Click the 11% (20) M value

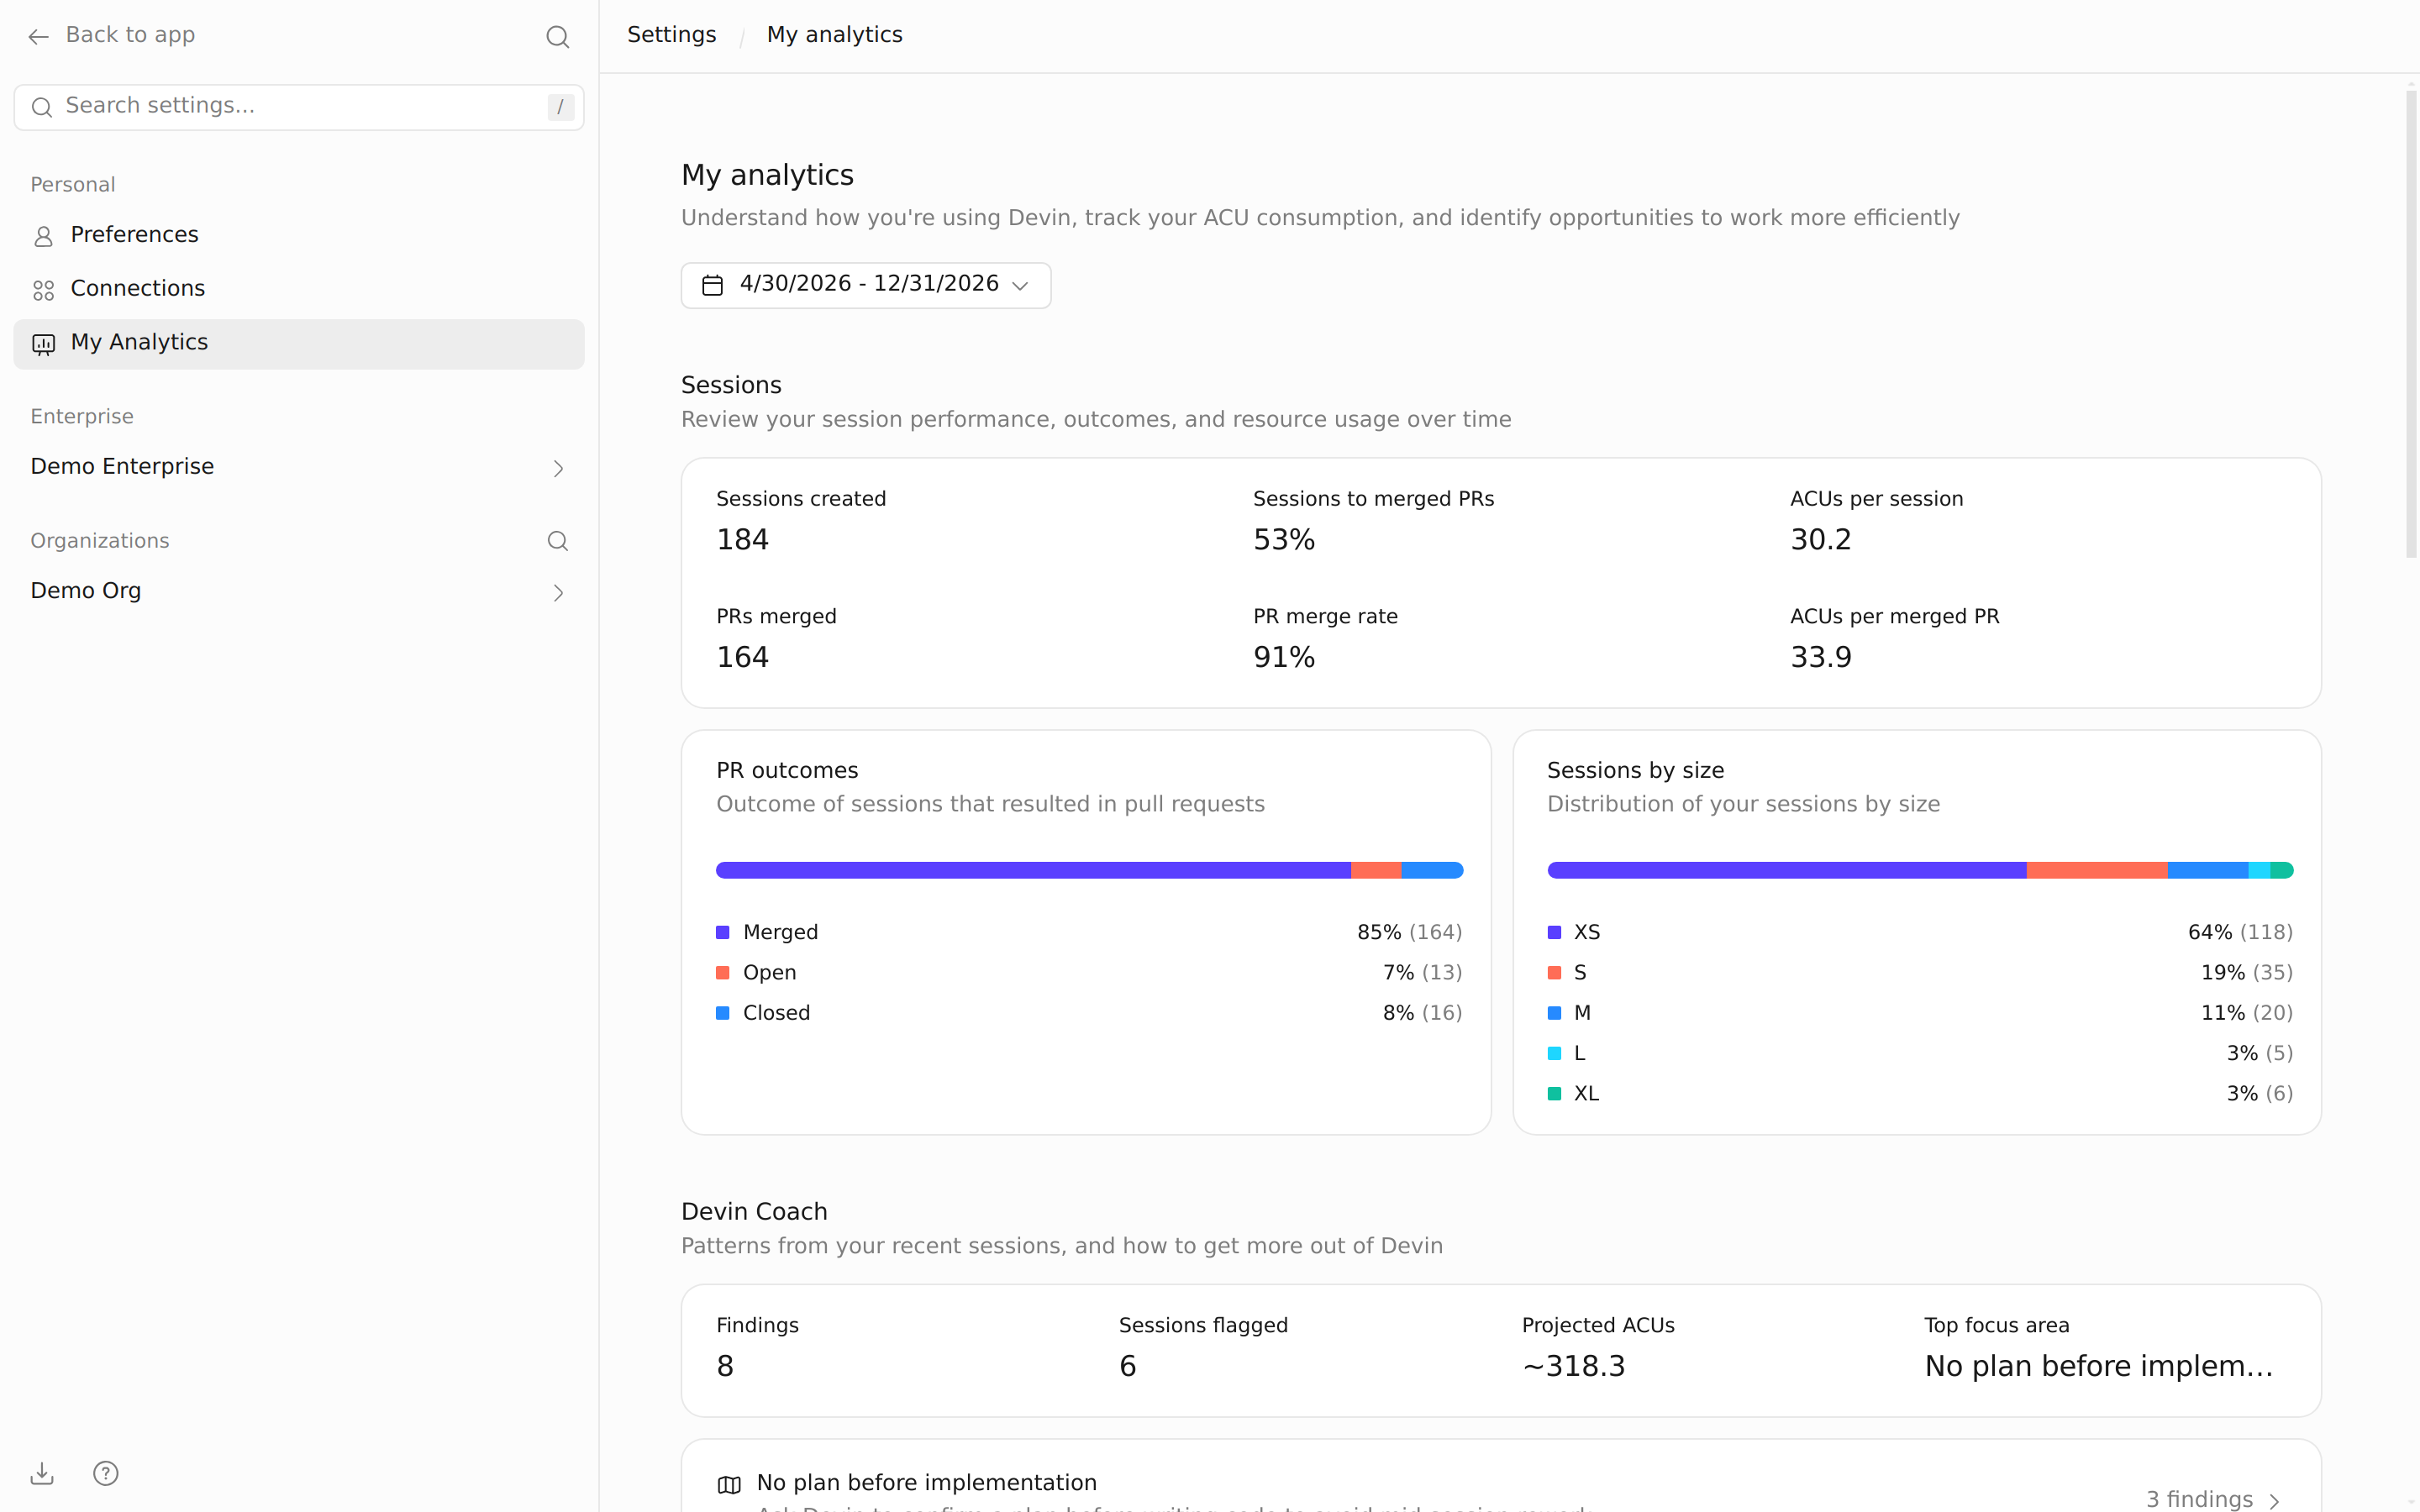coord(2246,1013)
